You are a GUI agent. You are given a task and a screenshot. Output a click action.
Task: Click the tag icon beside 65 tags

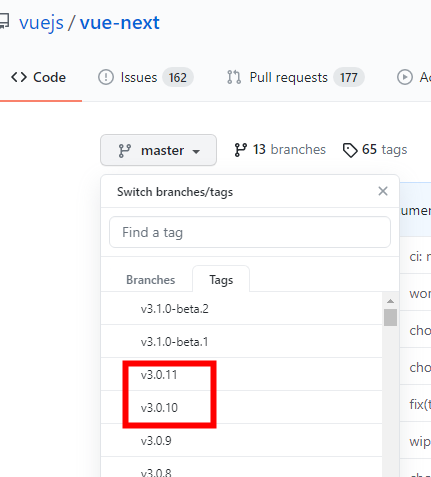click(x=350, y=150)
